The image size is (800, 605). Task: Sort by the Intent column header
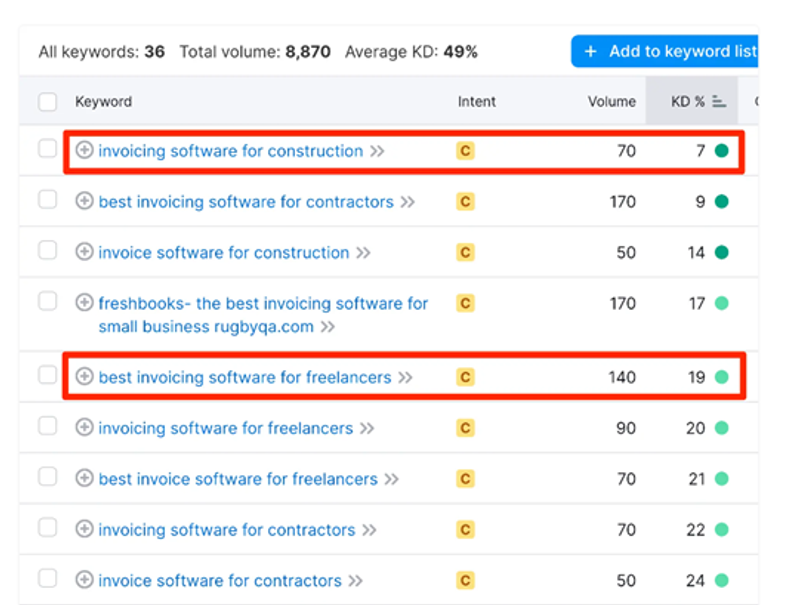click(477, 102)
